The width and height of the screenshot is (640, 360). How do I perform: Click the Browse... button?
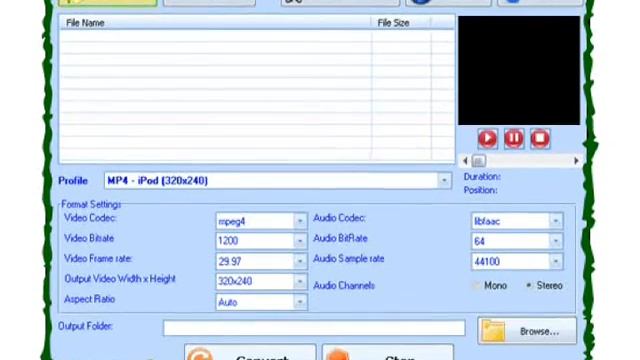(x=527, y=331)
